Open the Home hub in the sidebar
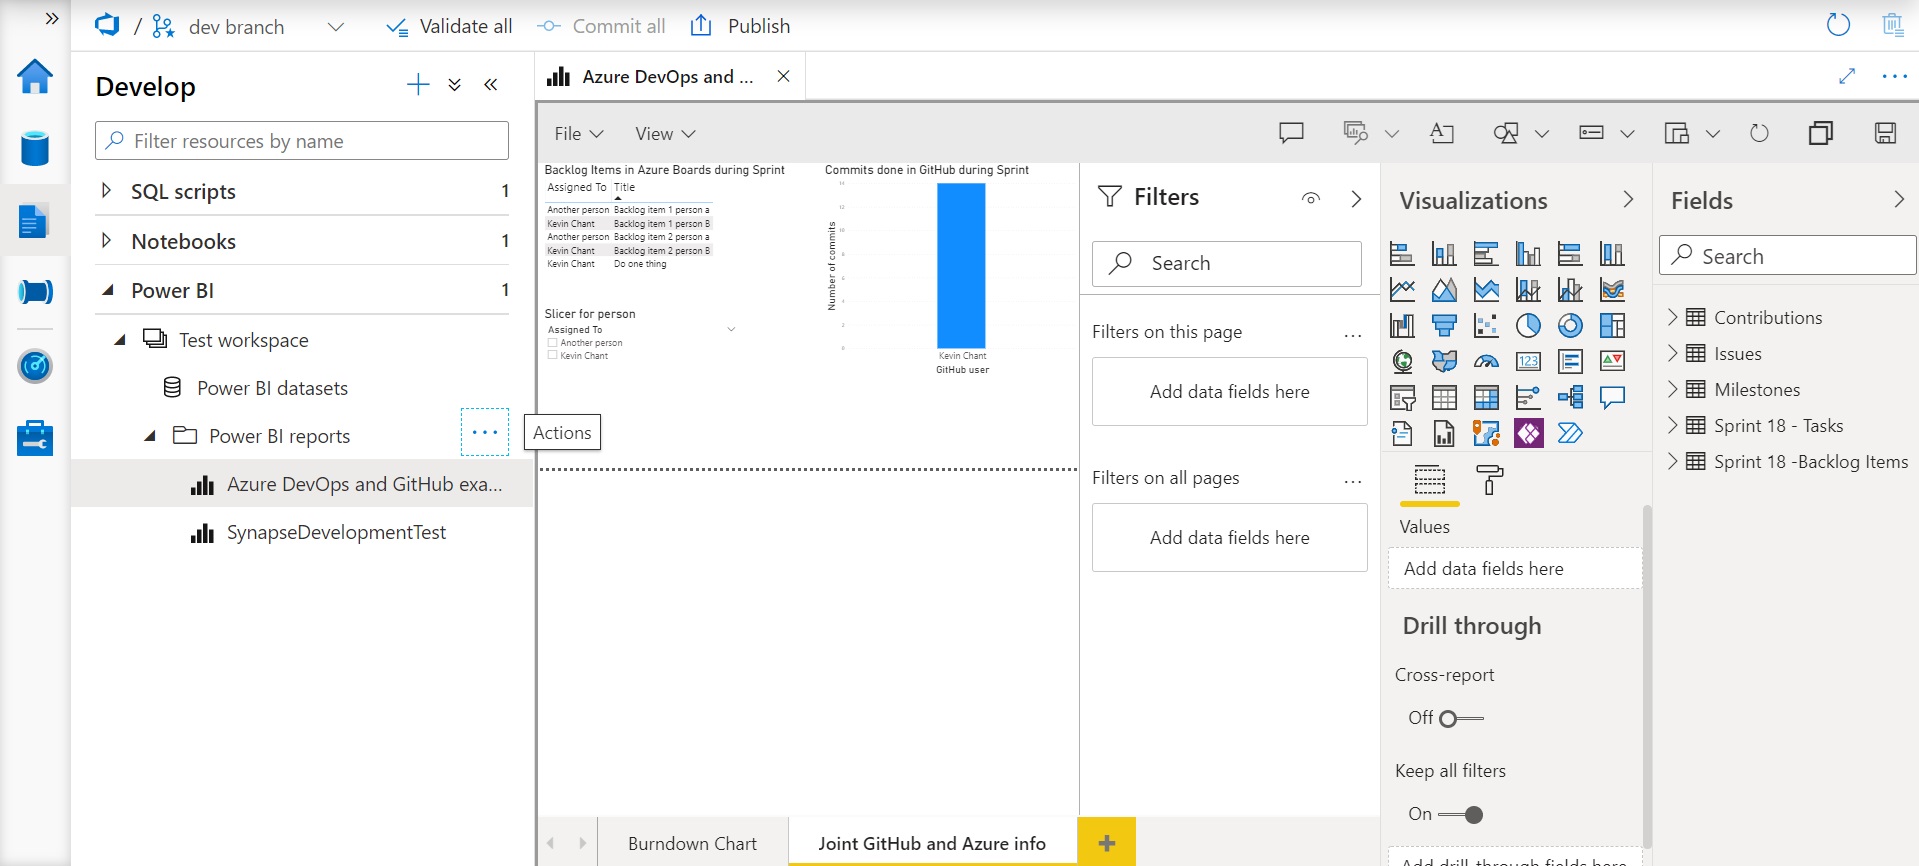The height and width of the screenshot is (866, 1919). click(35, 76)
